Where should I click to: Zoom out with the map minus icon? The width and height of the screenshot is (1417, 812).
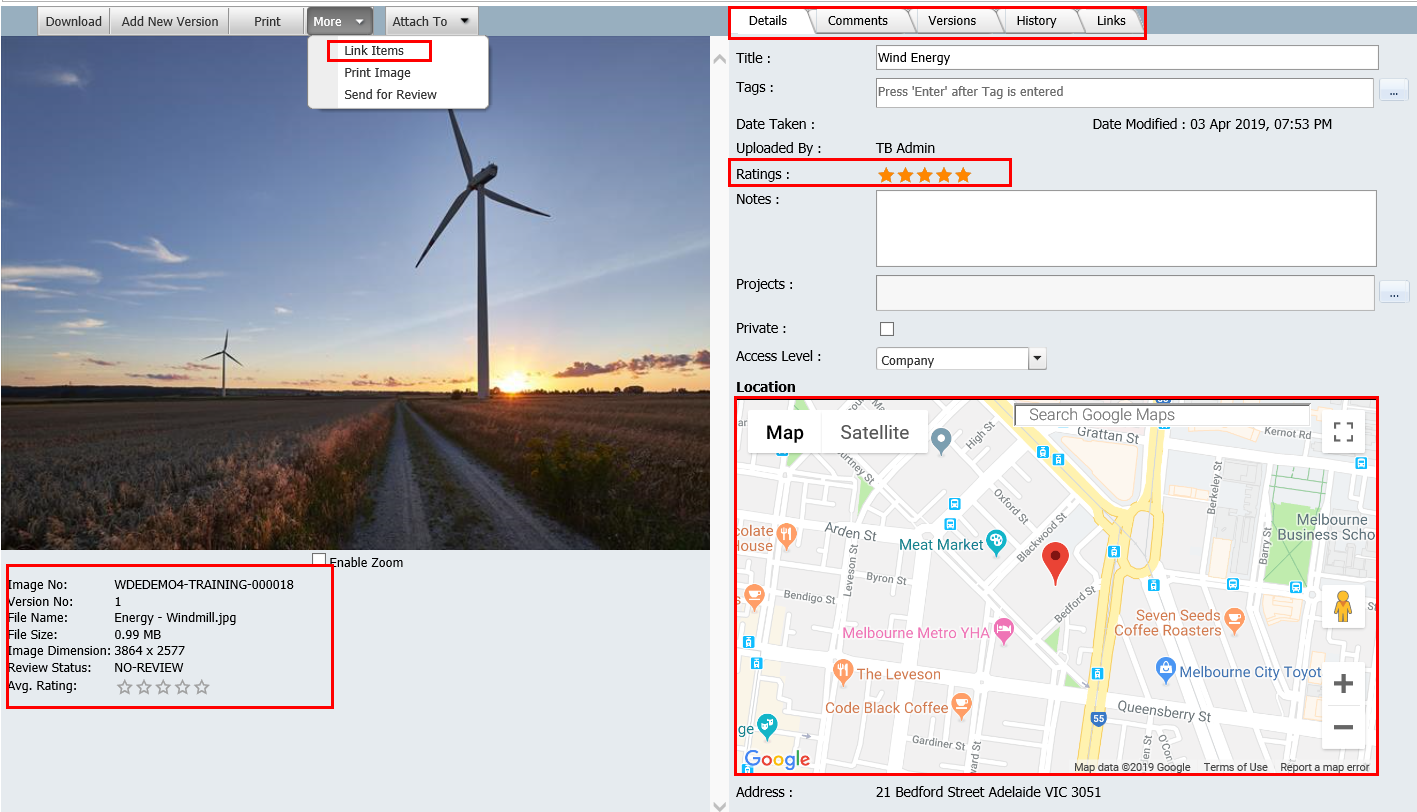[x=1343, y=727]
